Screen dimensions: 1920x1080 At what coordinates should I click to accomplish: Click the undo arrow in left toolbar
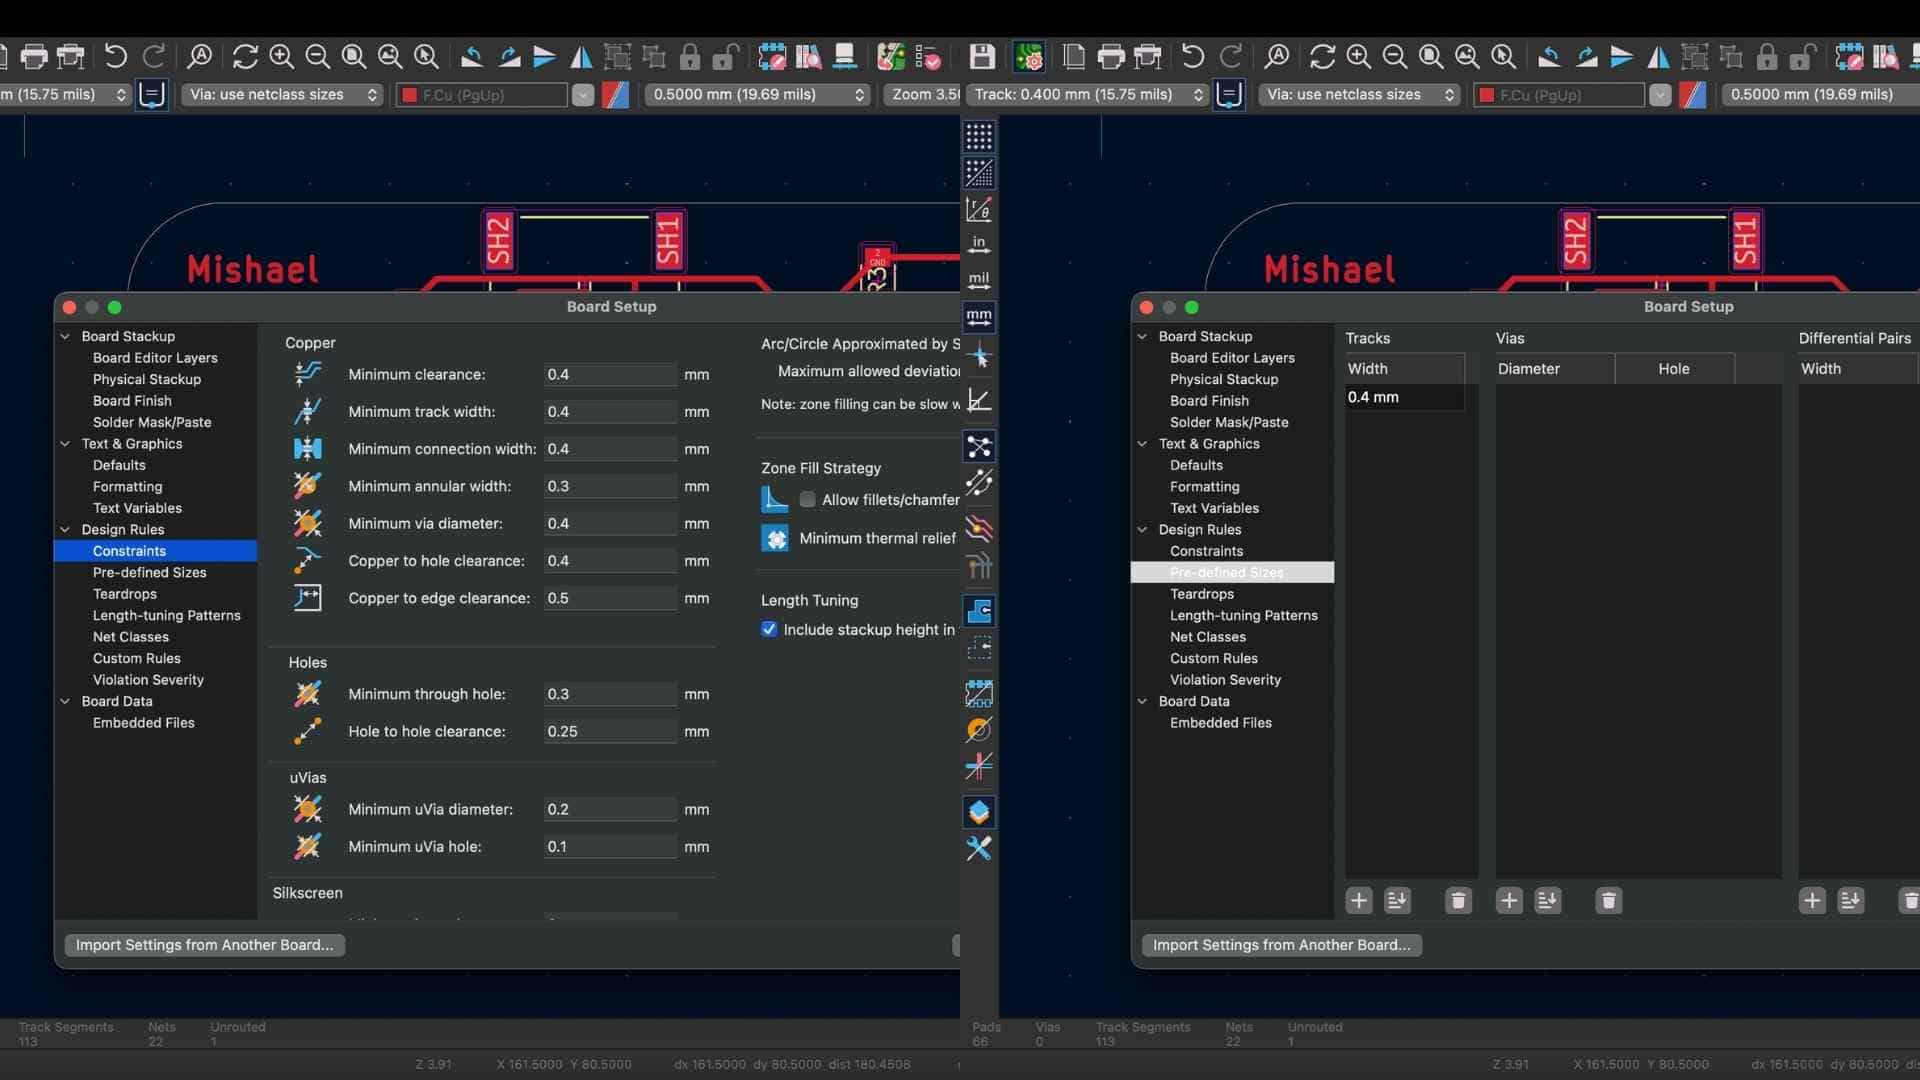(x=115, y=57)
